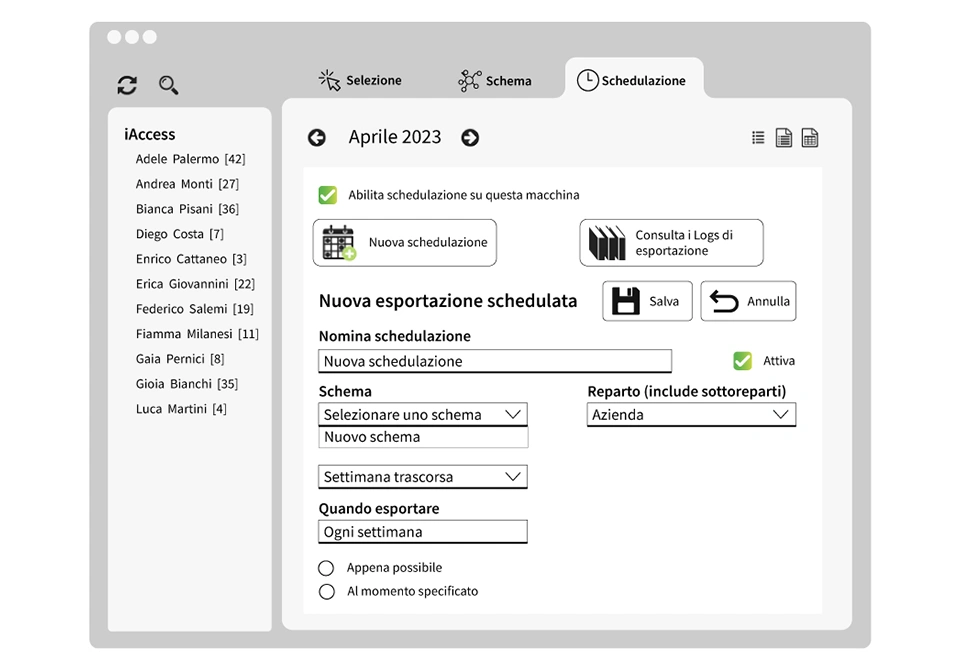Viewport: 960px width, 670px height.
Task: Click the undo arrow Annulla icon
Action: [724, 301]
